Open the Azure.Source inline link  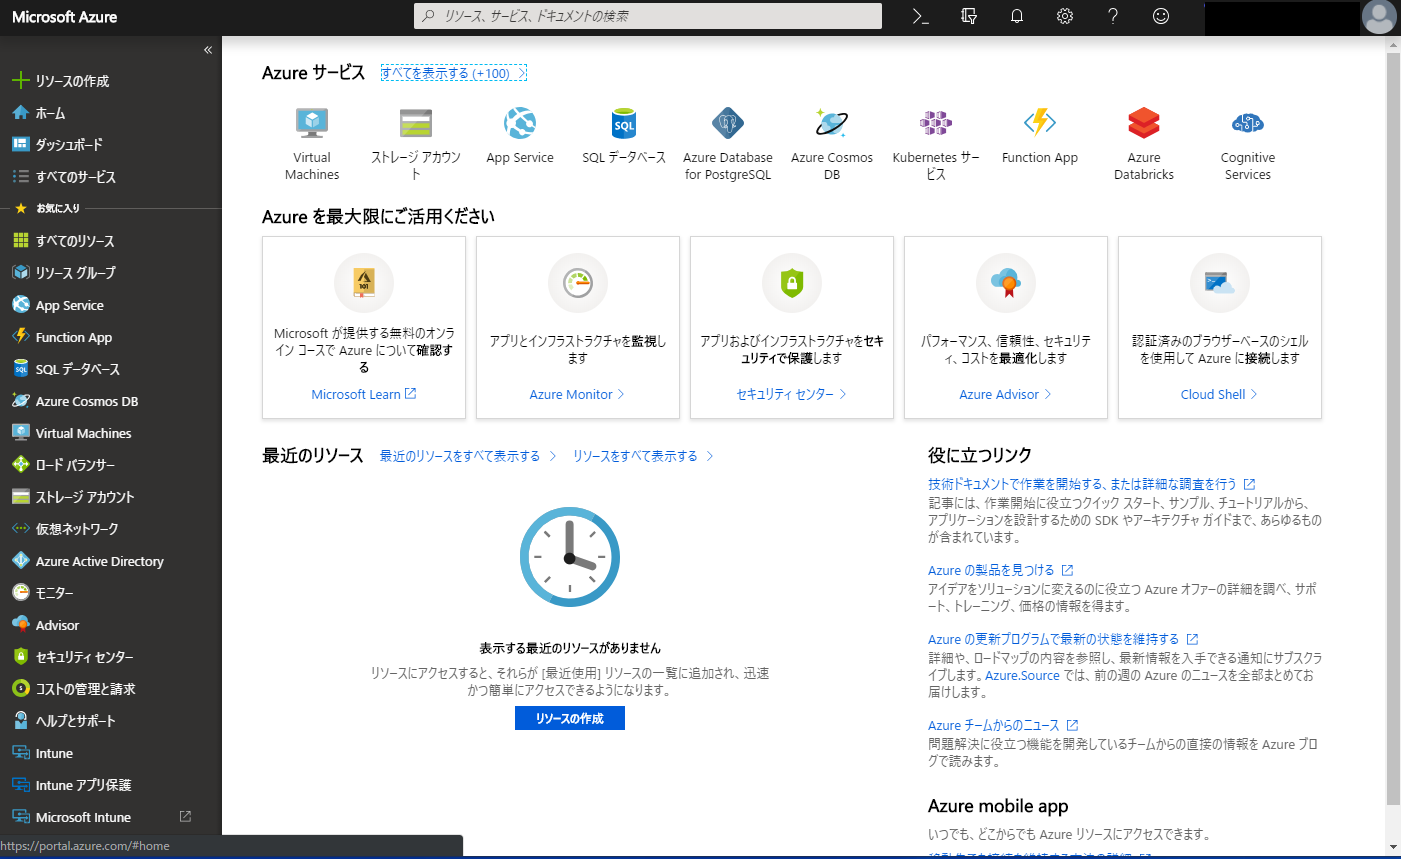pyautogui.click(x=1022, y=675)
